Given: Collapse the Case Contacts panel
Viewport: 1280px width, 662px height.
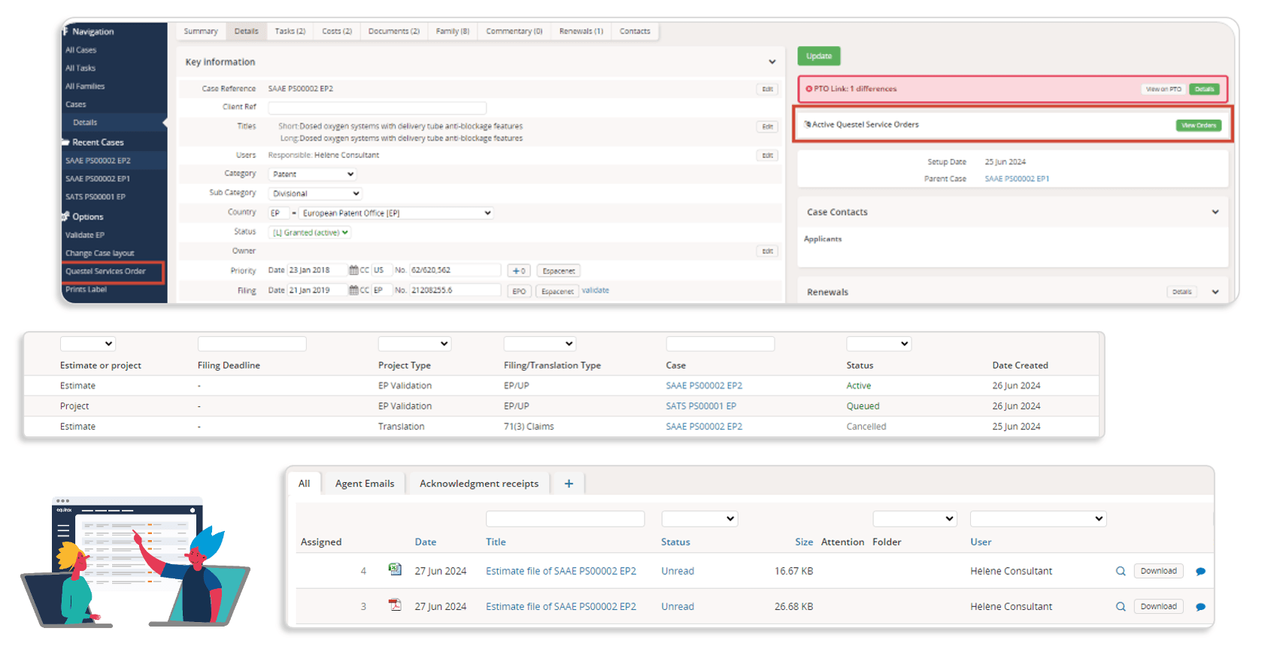Looking at the screenshot, I should 1215,212.
